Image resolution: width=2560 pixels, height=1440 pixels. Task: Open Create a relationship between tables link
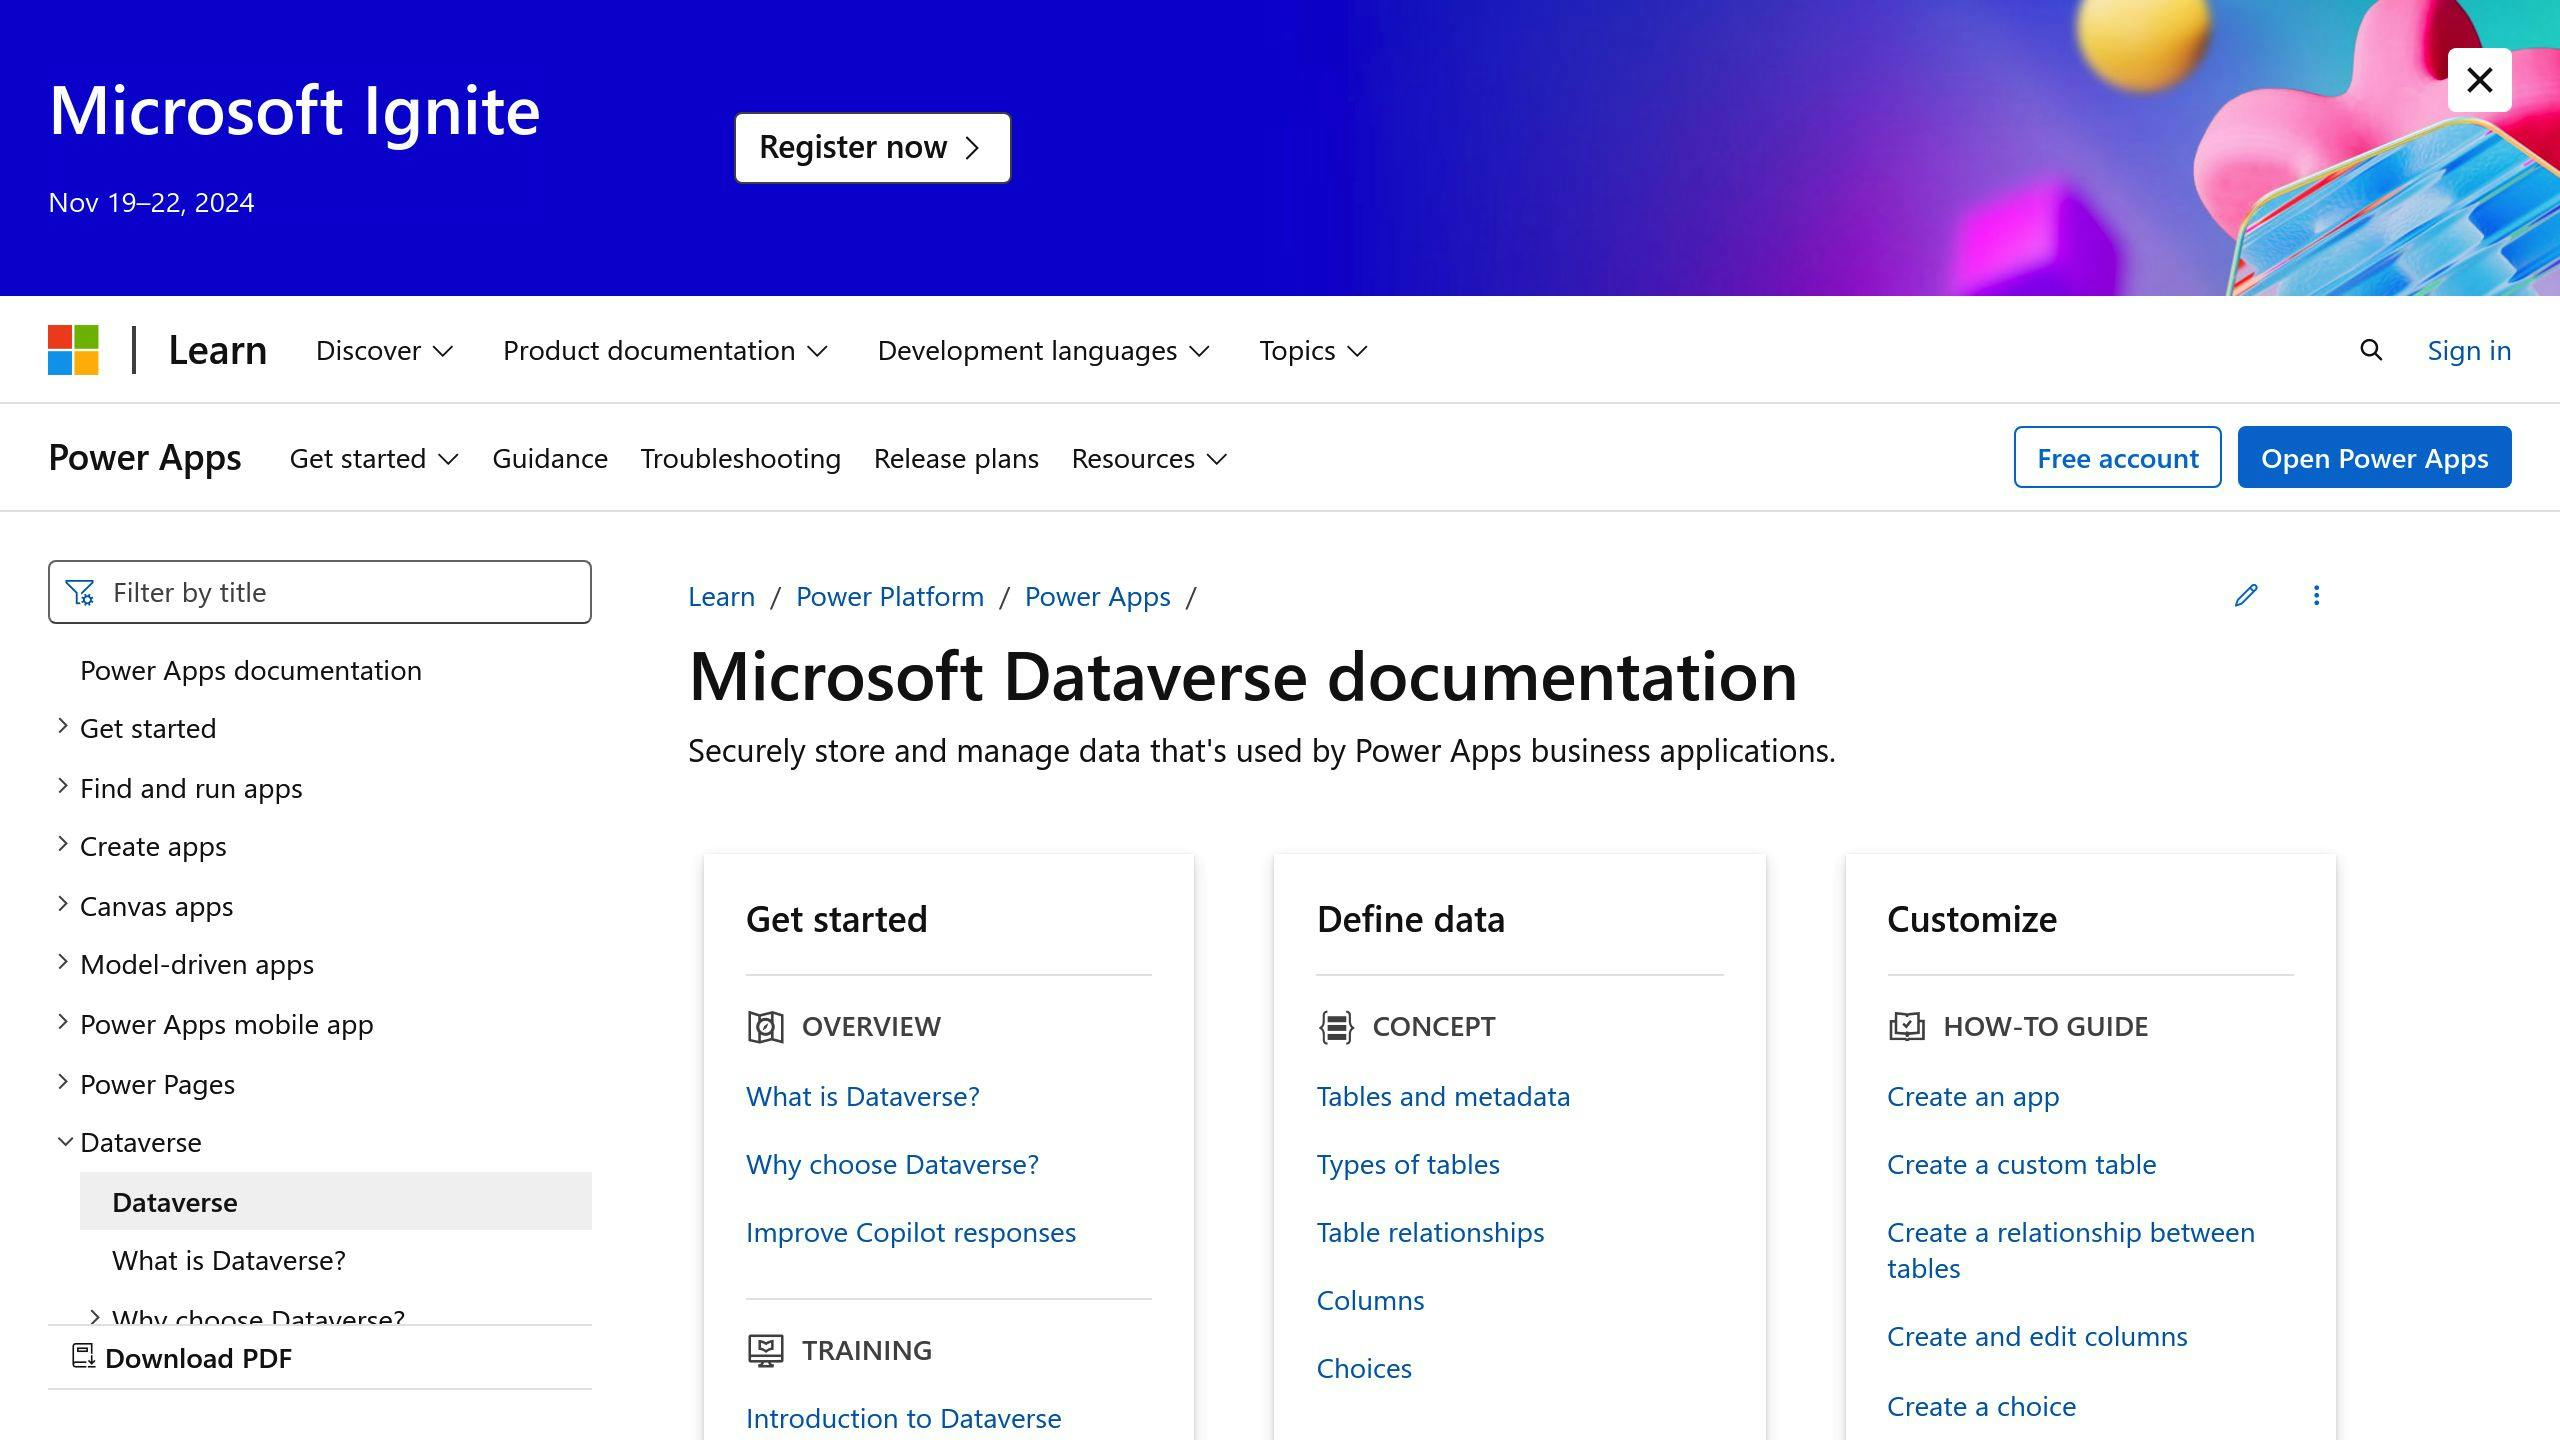[2071, 1251]
